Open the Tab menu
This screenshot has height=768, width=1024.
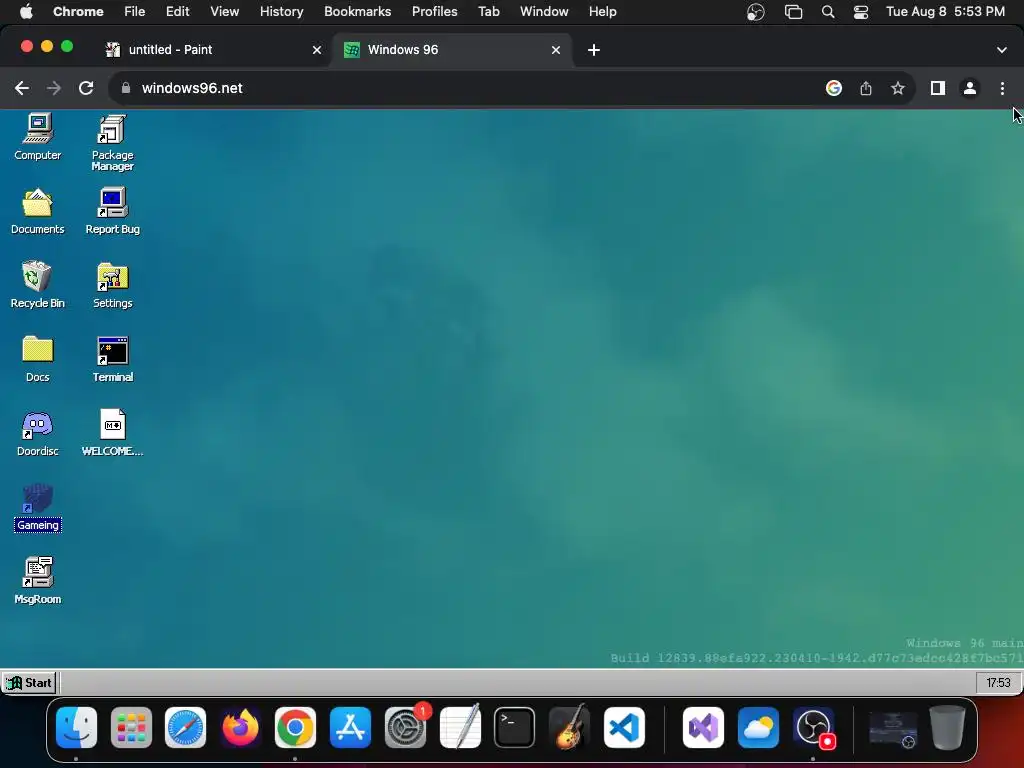[488, 12]
